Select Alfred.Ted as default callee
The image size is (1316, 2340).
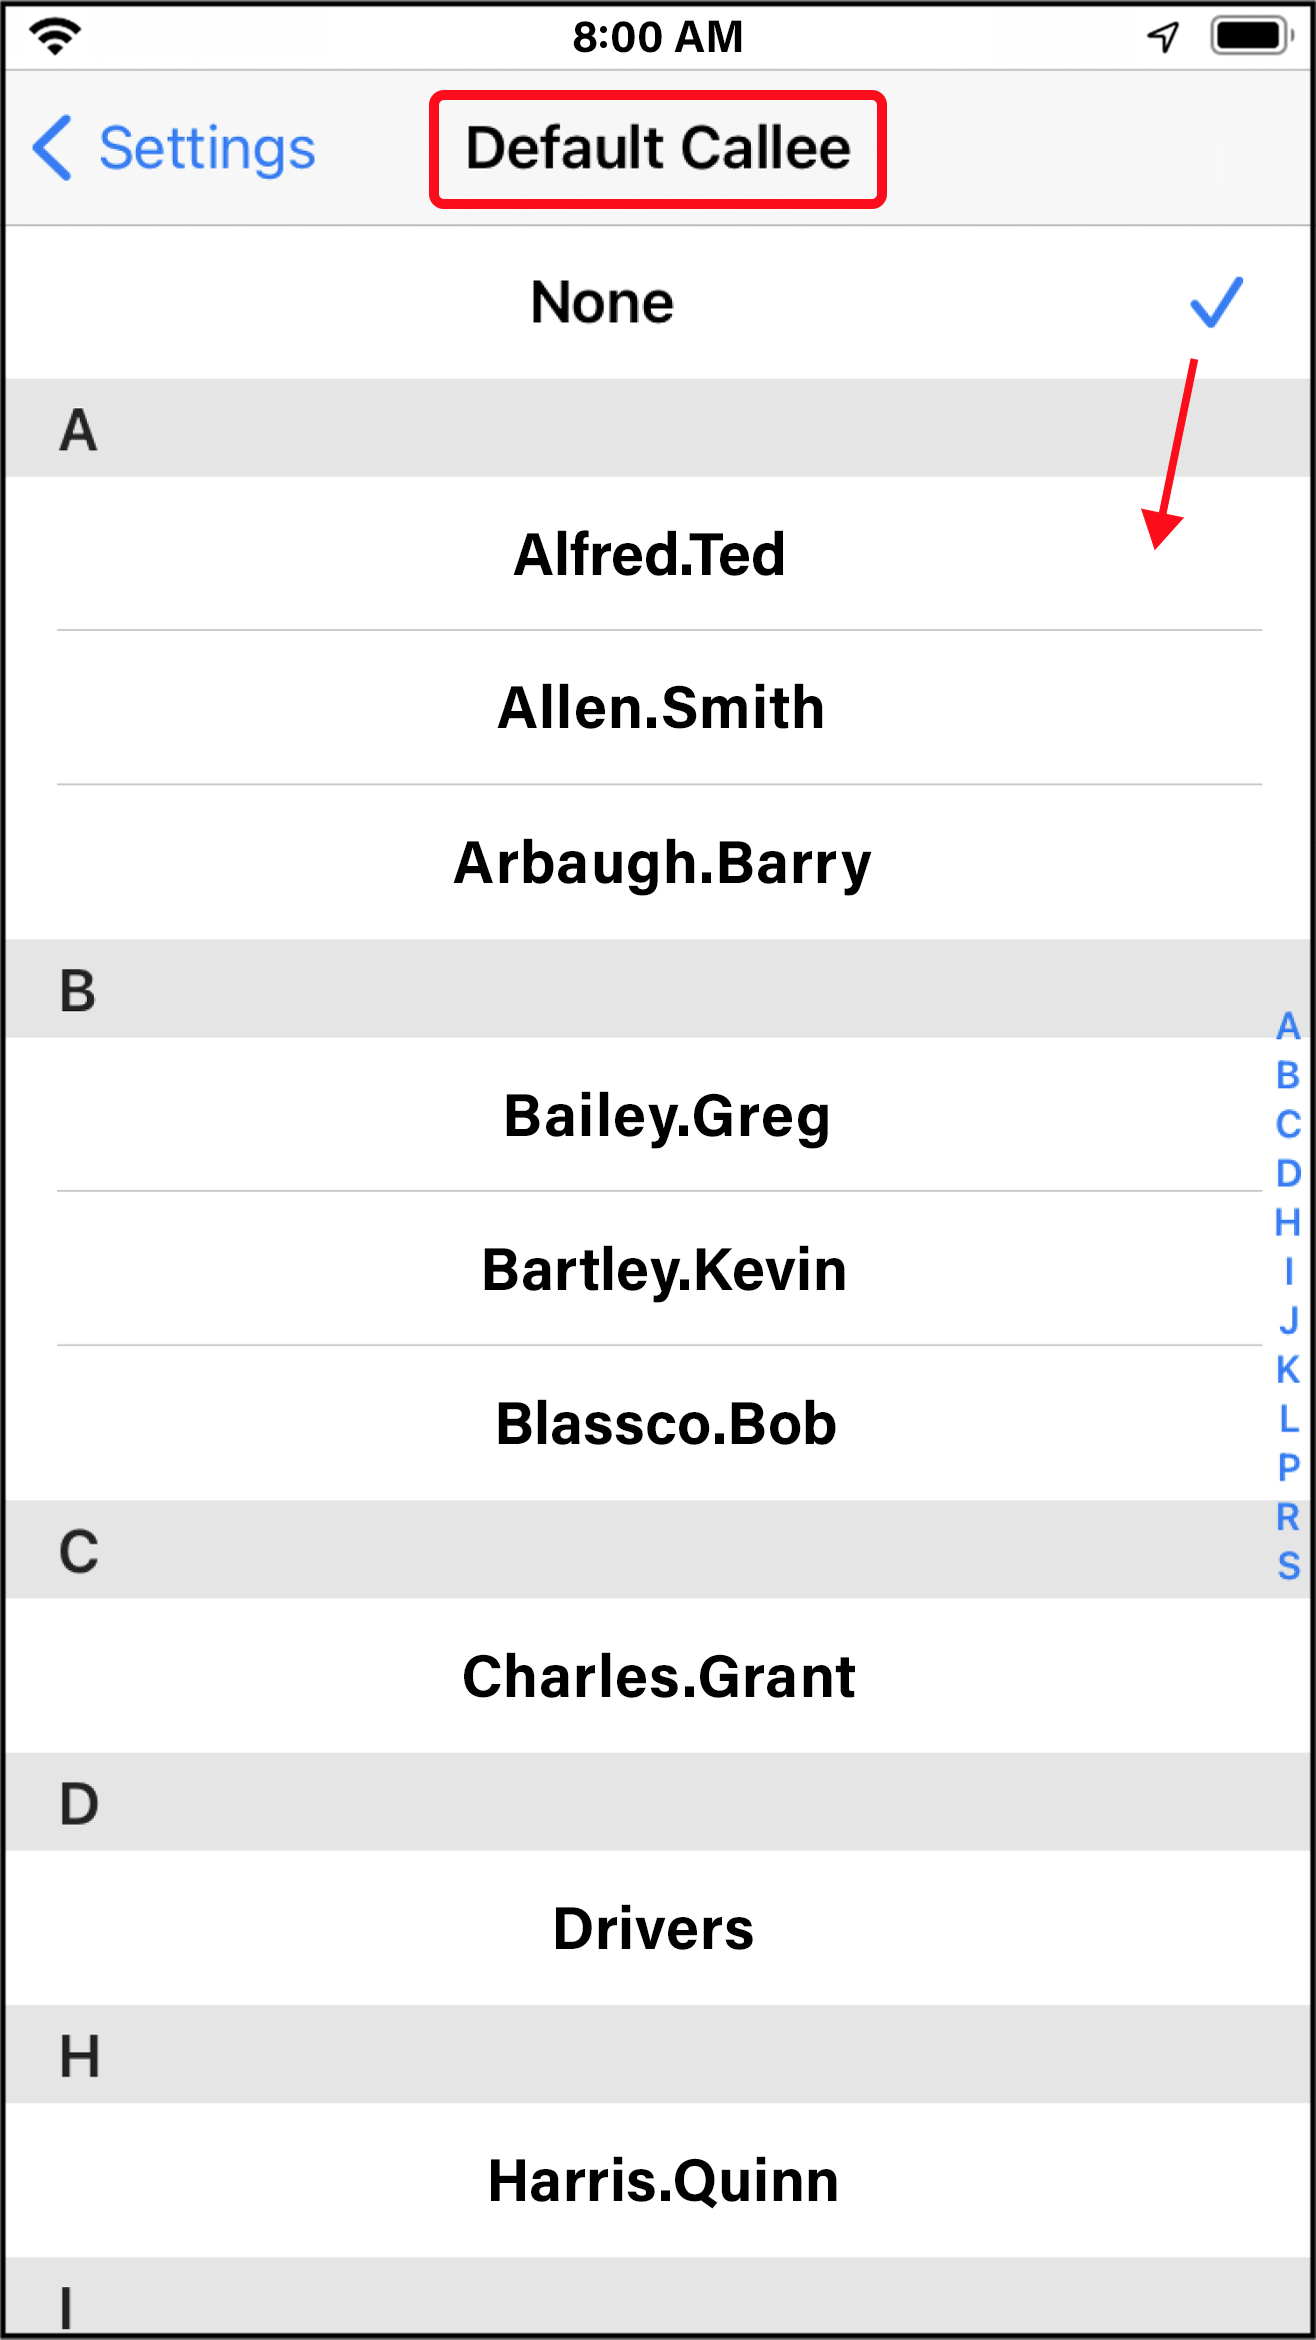point(650,554)
